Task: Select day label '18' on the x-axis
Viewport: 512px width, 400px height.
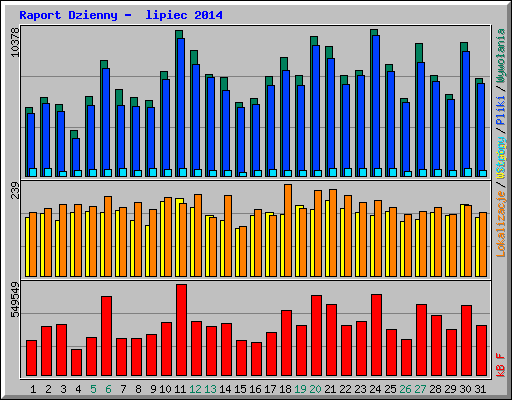Action: tap(285, 389)
